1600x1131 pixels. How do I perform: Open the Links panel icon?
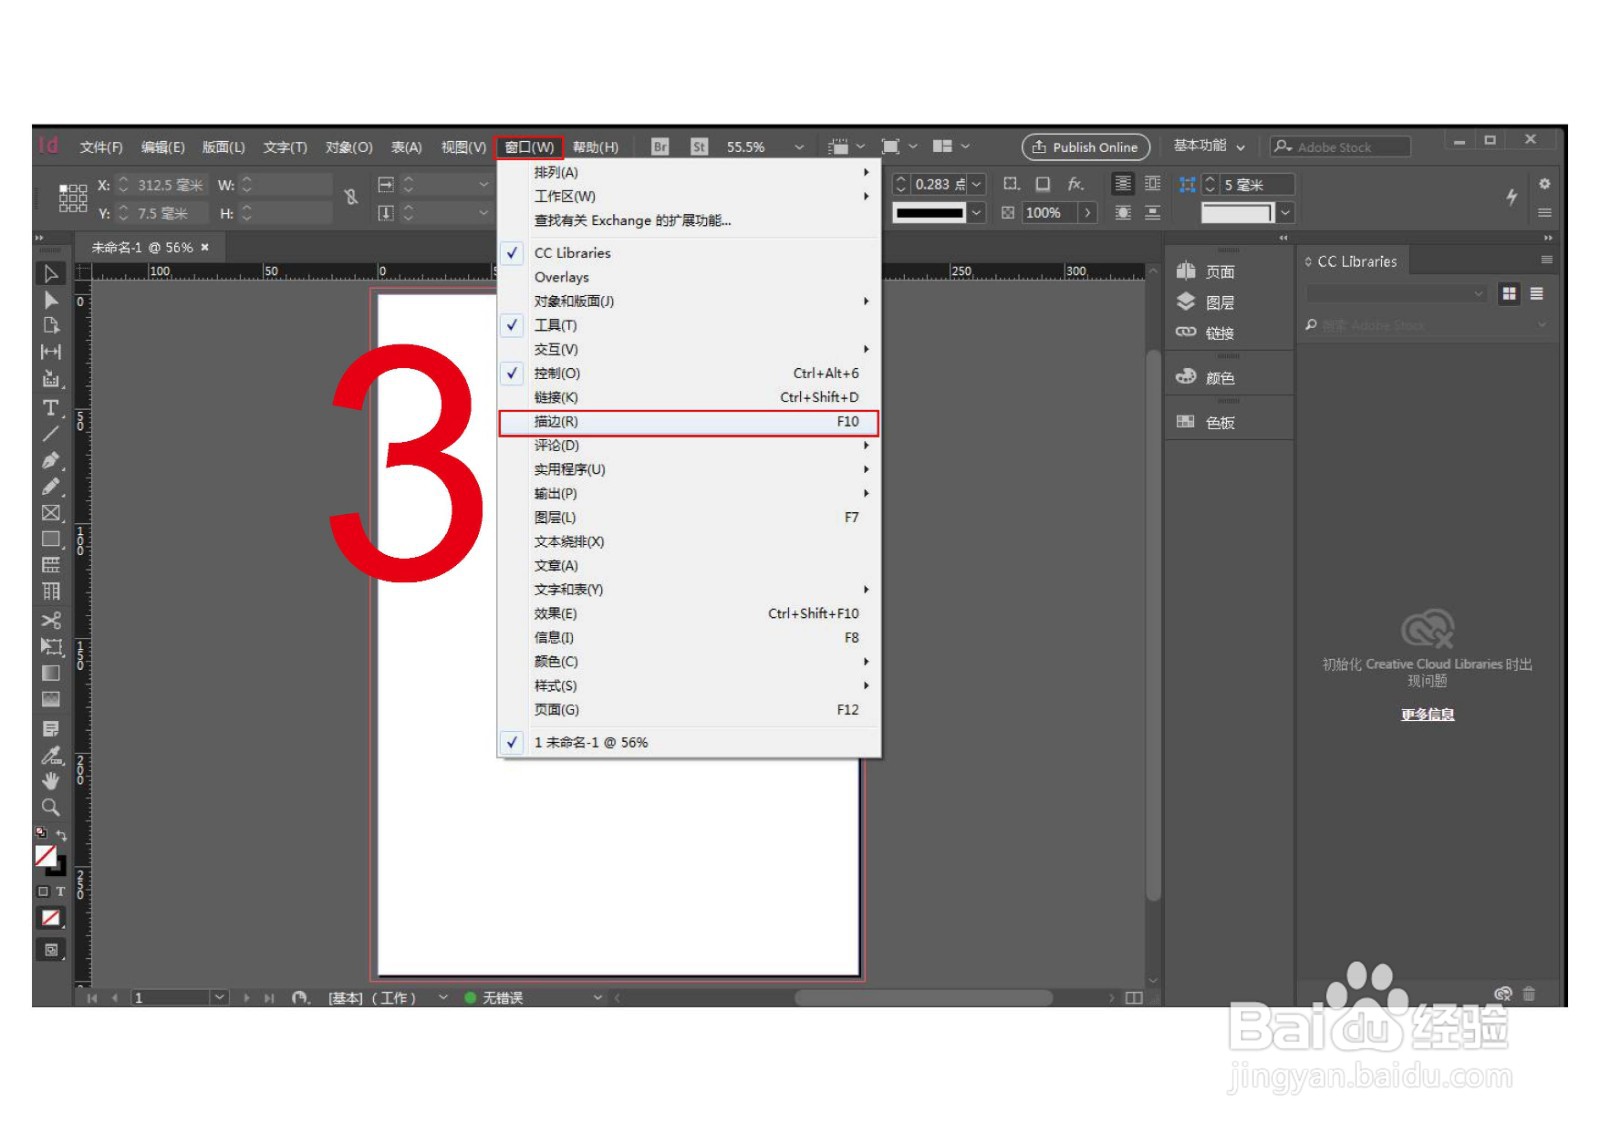[x=1186, y=332]
